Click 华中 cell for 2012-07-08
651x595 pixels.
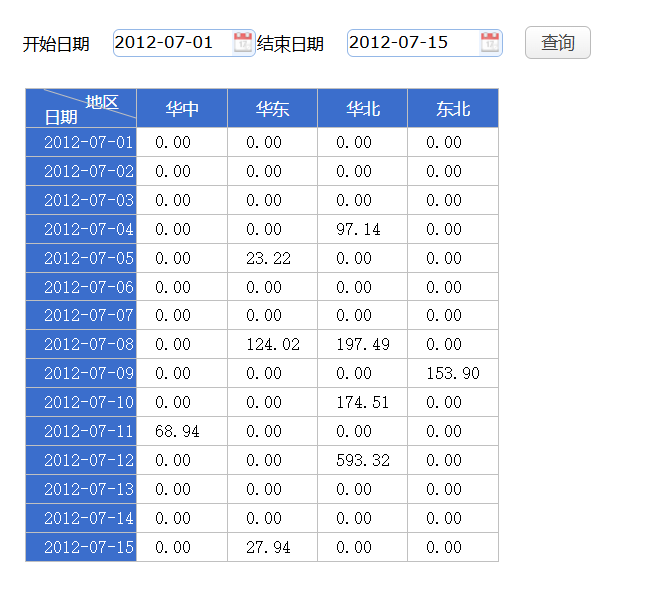tap(182, 344)
